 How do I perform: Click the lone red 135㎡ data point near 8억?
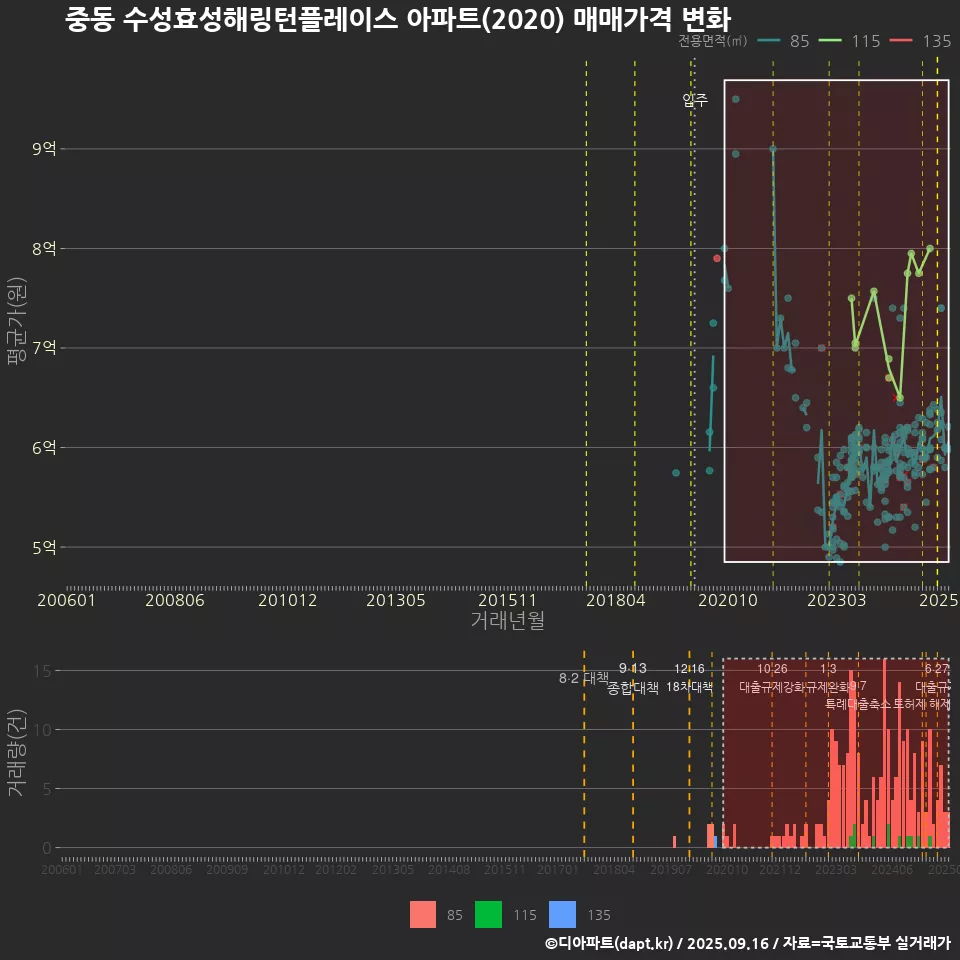click(x=717, y=258)
